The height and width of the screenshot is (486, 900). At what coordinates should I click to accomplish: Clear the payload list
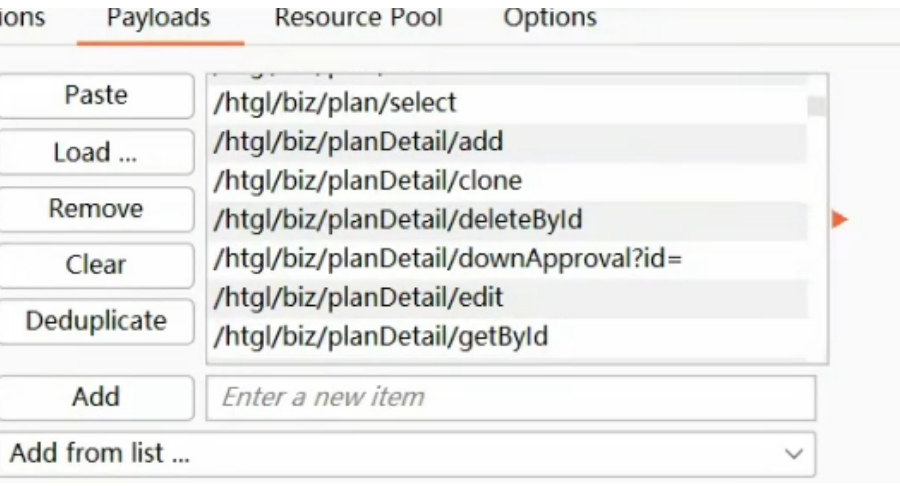click(96, 265)
